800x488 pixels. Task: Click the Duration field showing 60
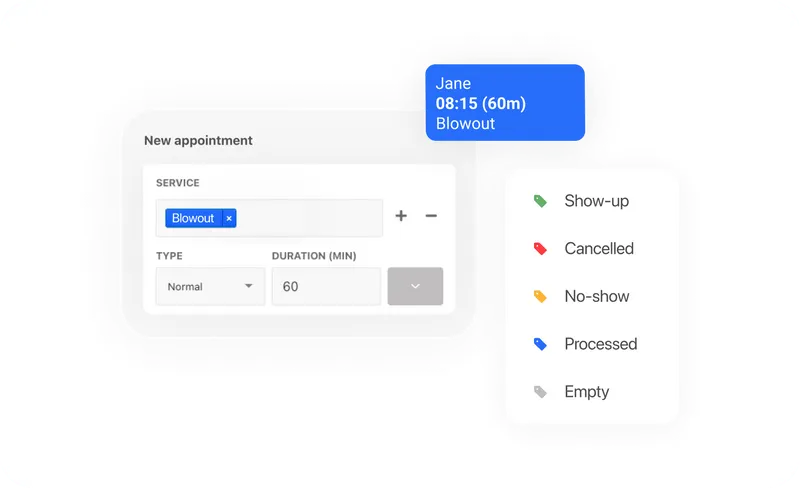(x=326, y=286)
